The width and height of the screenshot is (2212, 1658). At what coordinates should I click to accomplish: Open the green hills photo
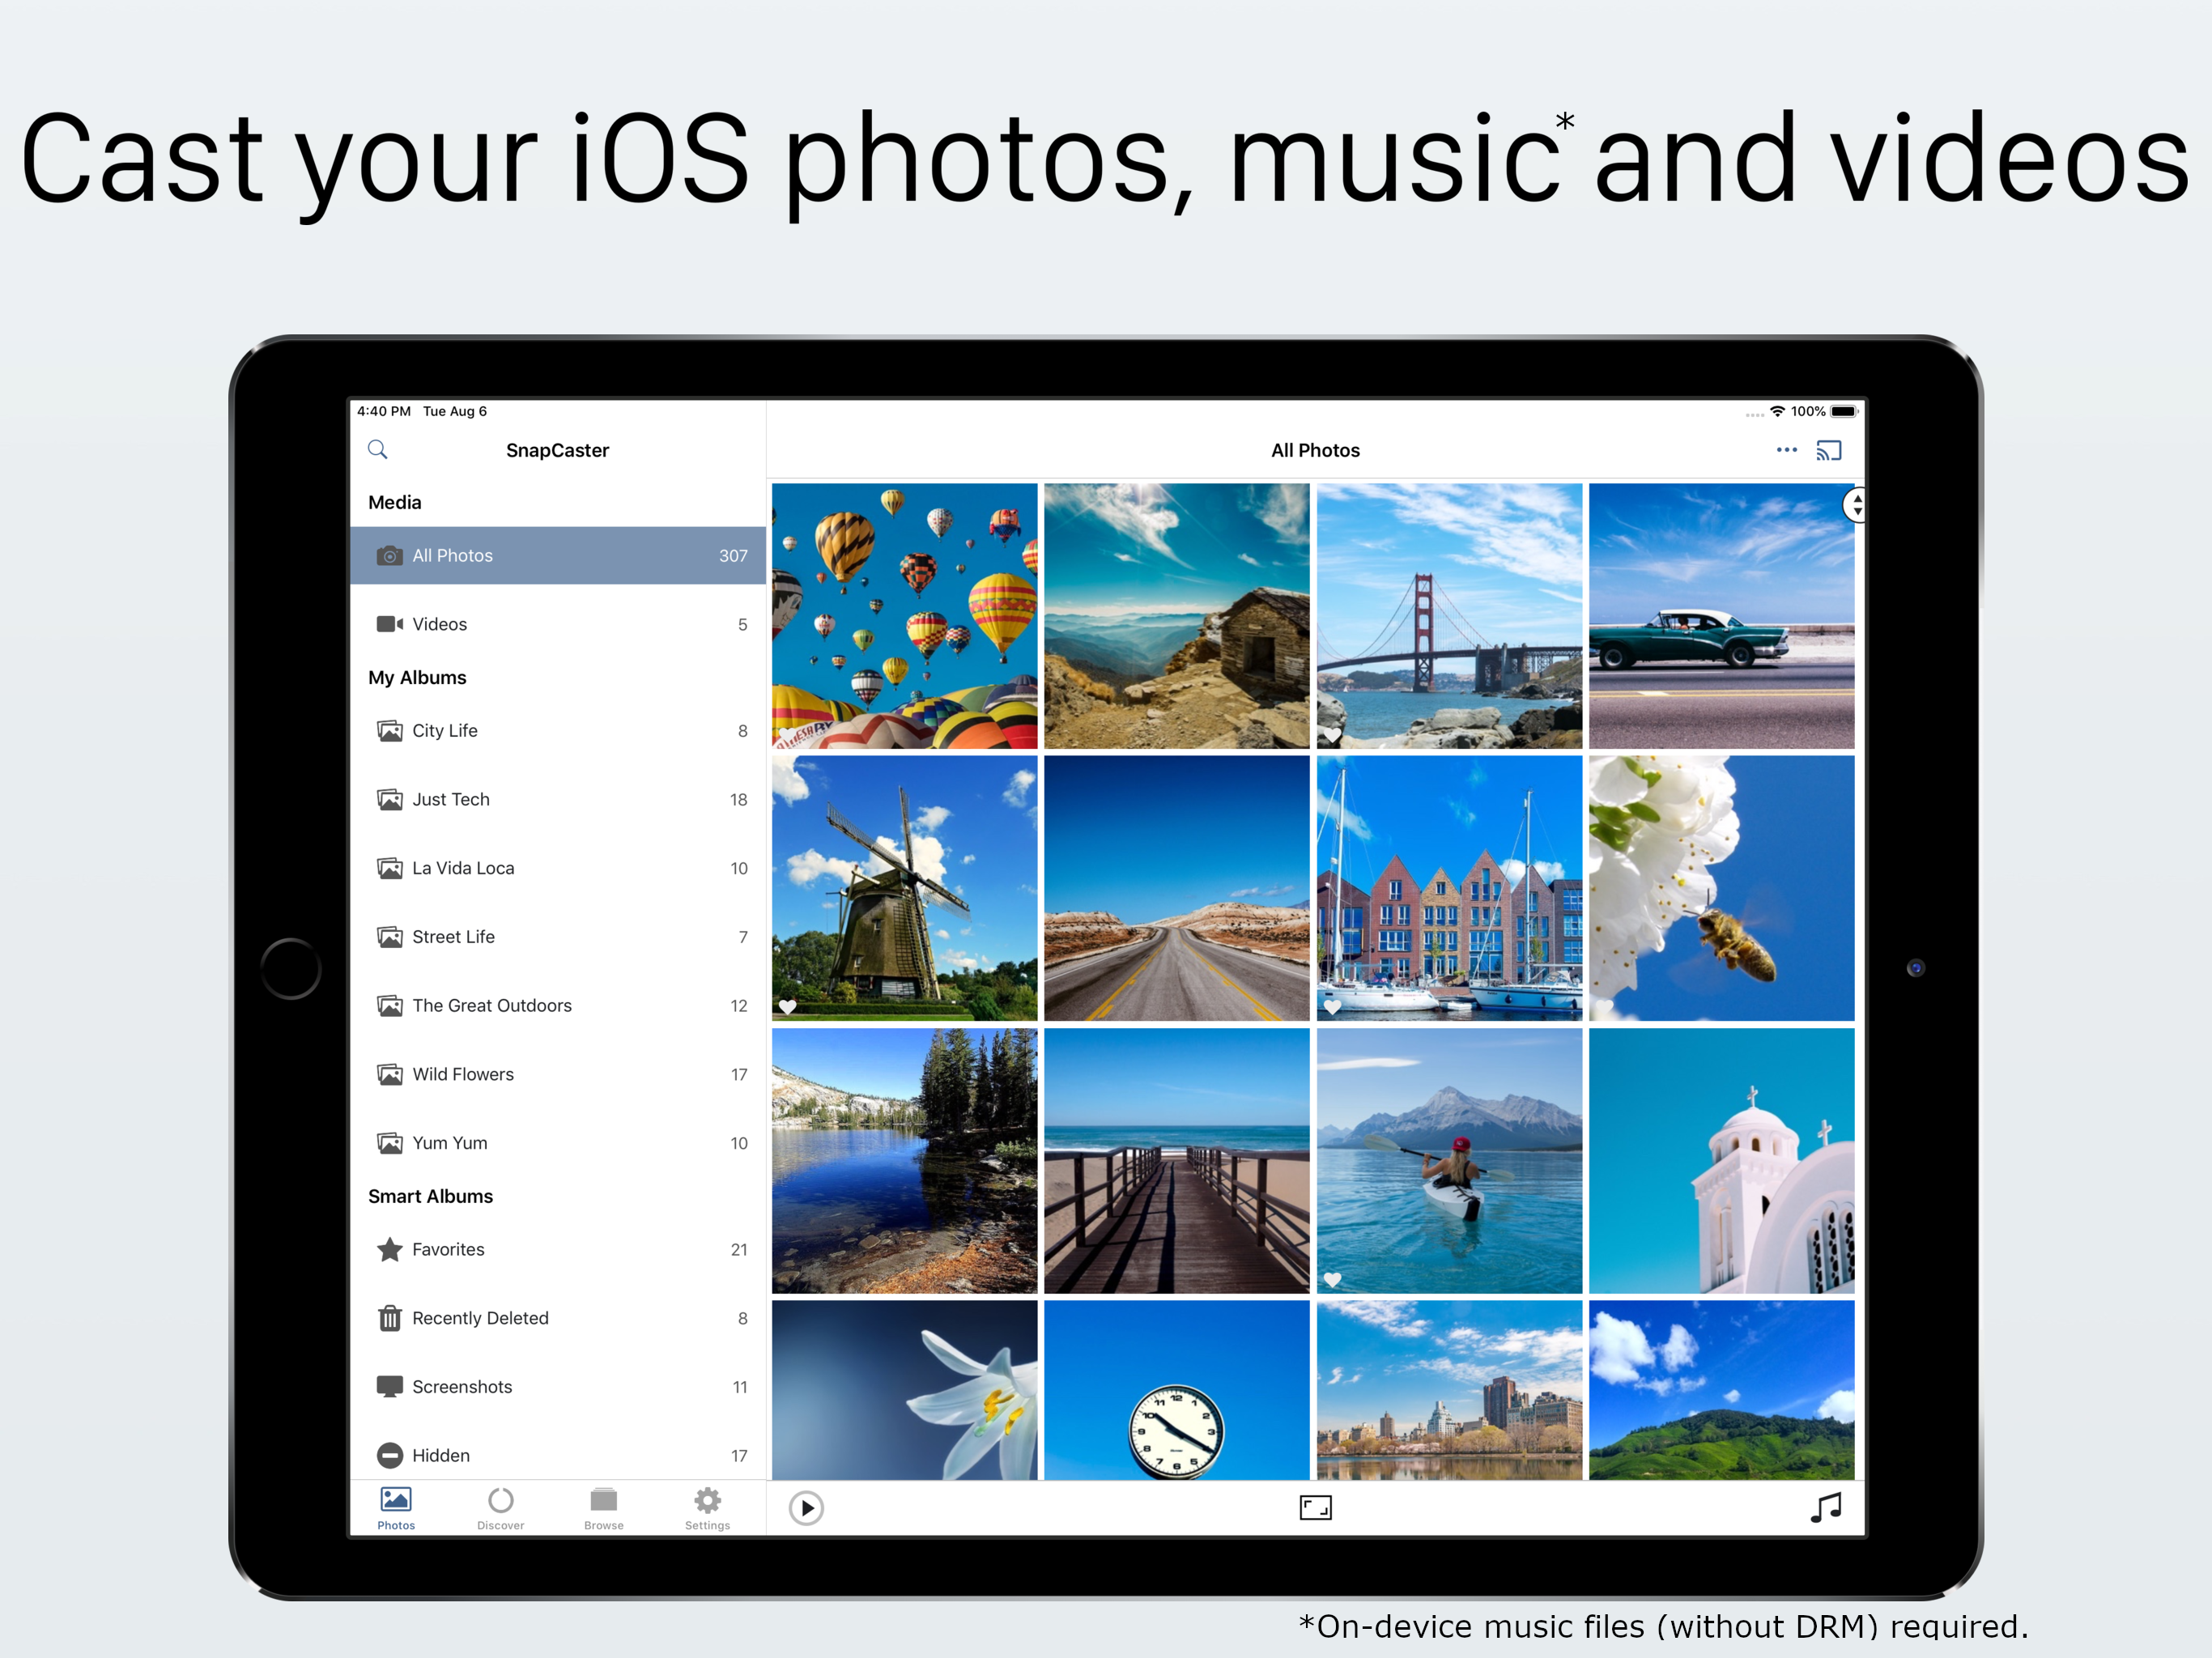coord(1721,1390)
